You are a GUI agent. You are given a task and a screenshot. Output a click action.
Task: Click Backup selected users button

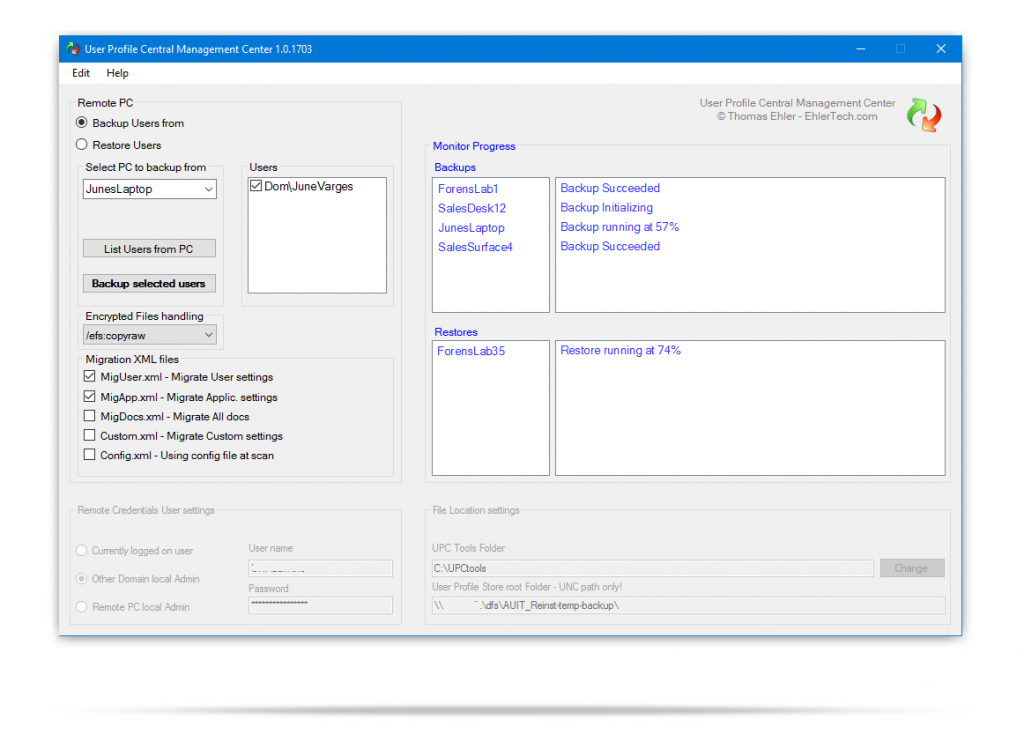149,284
